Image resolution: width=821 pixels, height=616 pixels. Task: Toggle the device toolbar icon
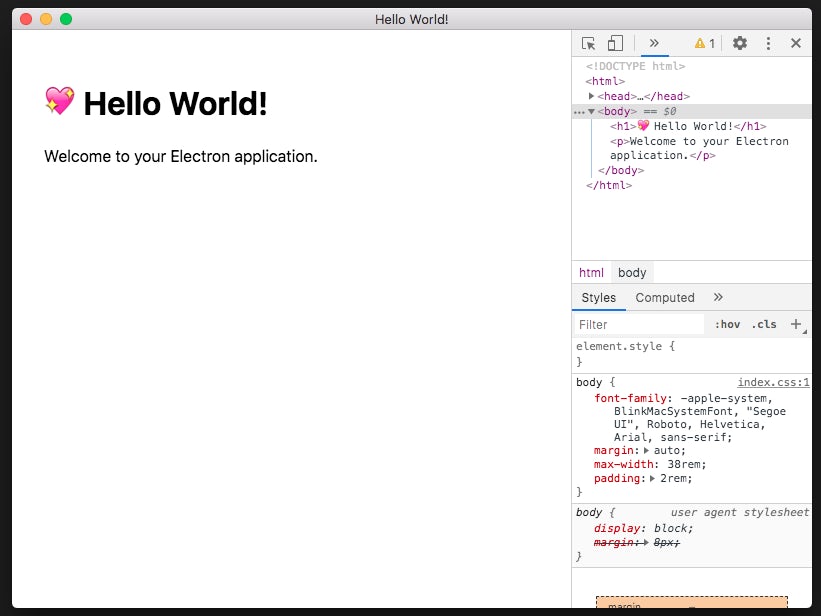point(613,43)
